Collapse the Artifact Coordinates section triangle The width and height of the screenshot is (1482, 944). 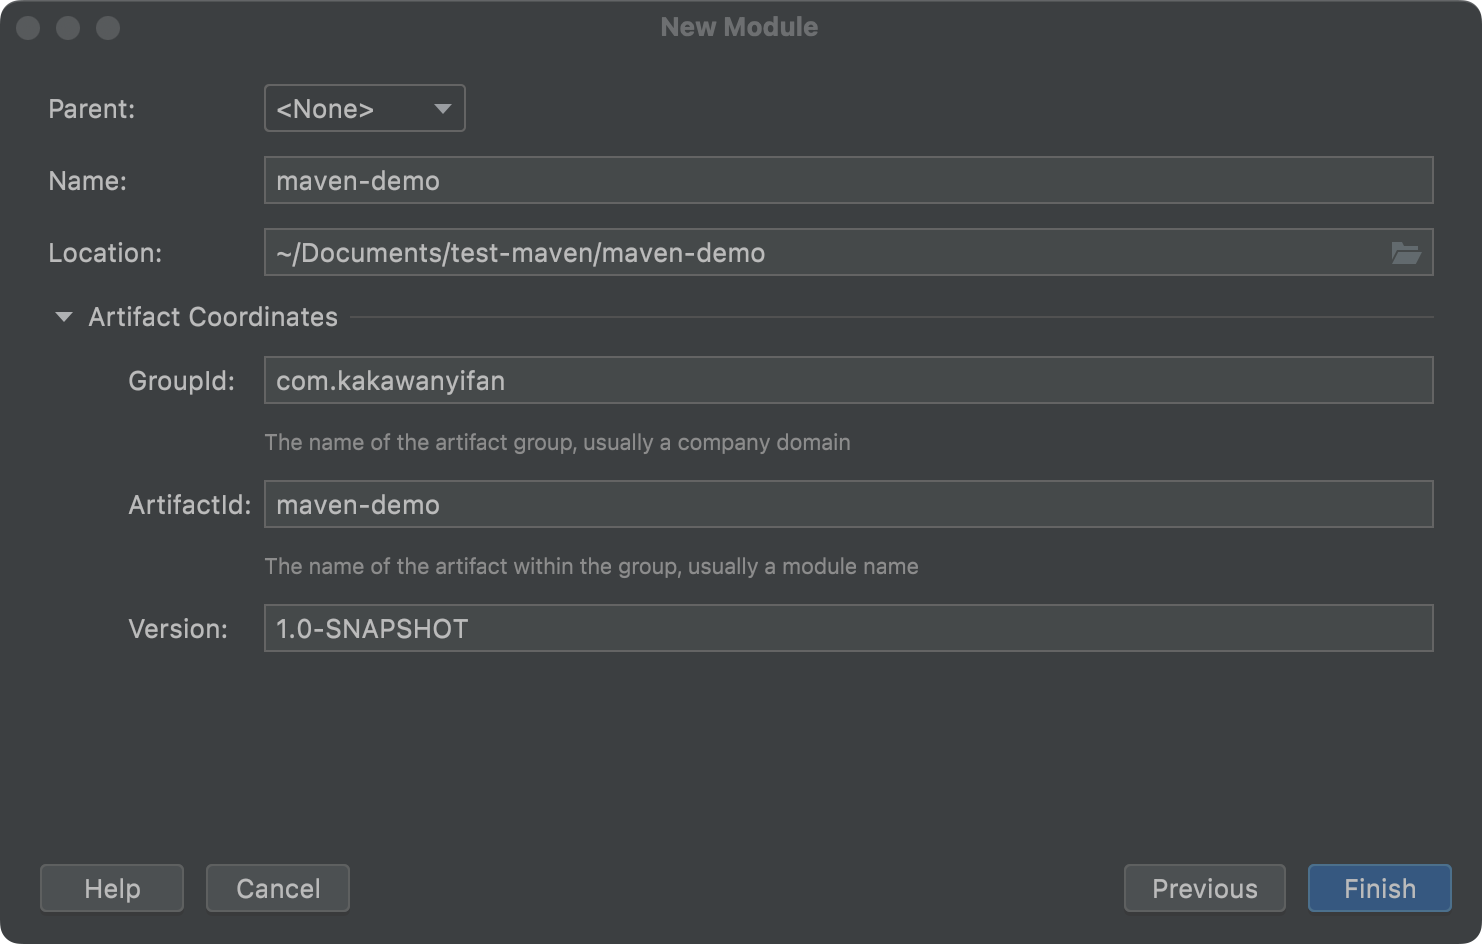[x=63, y=317]
